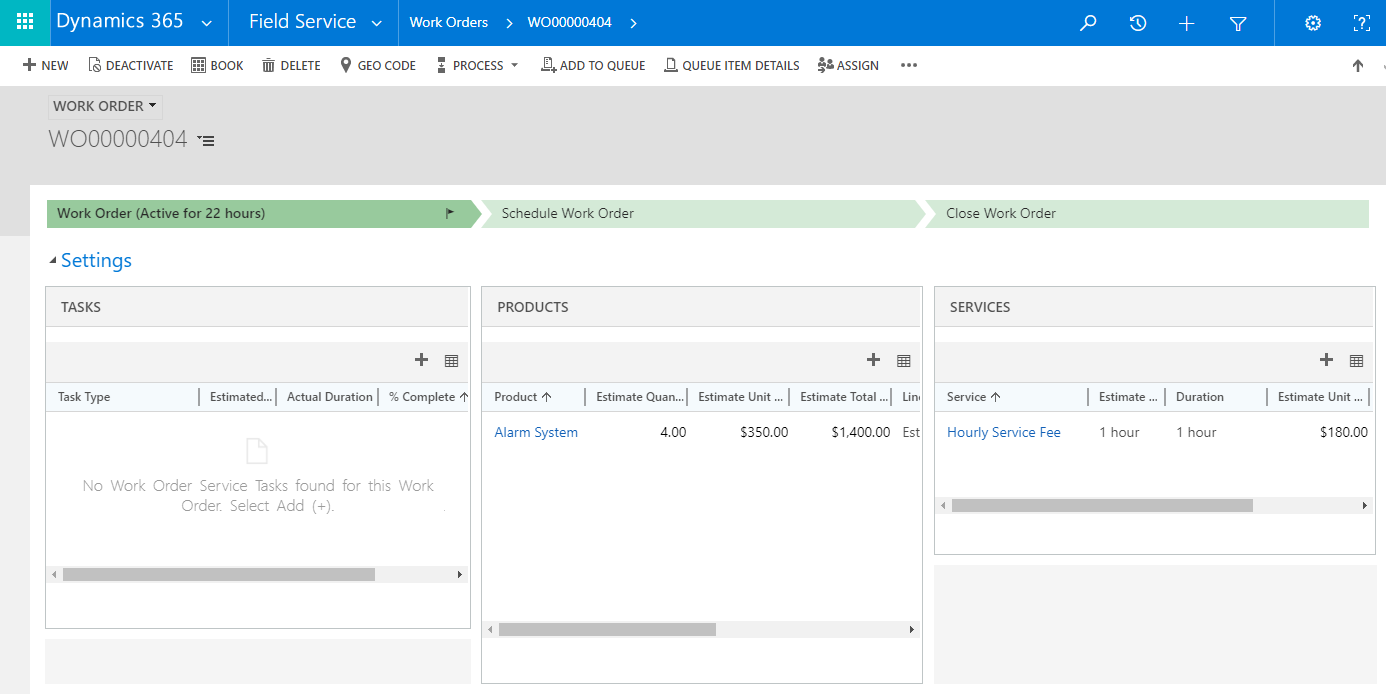Viewport: 1386px width, 694px height.
Task: Click the quick create plus icon
Action: [x=1186, y=23]
